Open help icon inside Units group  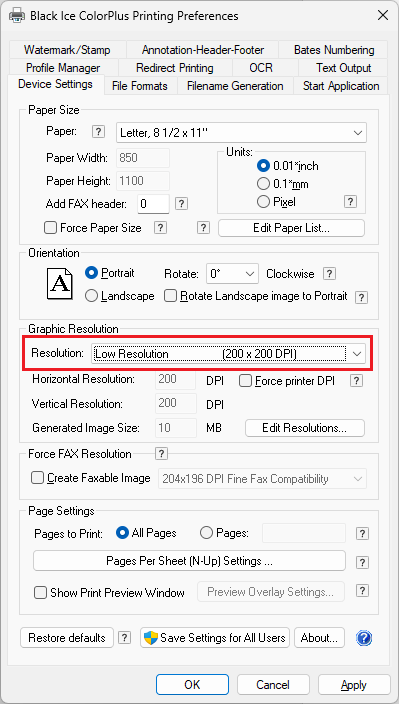point(351,202)
